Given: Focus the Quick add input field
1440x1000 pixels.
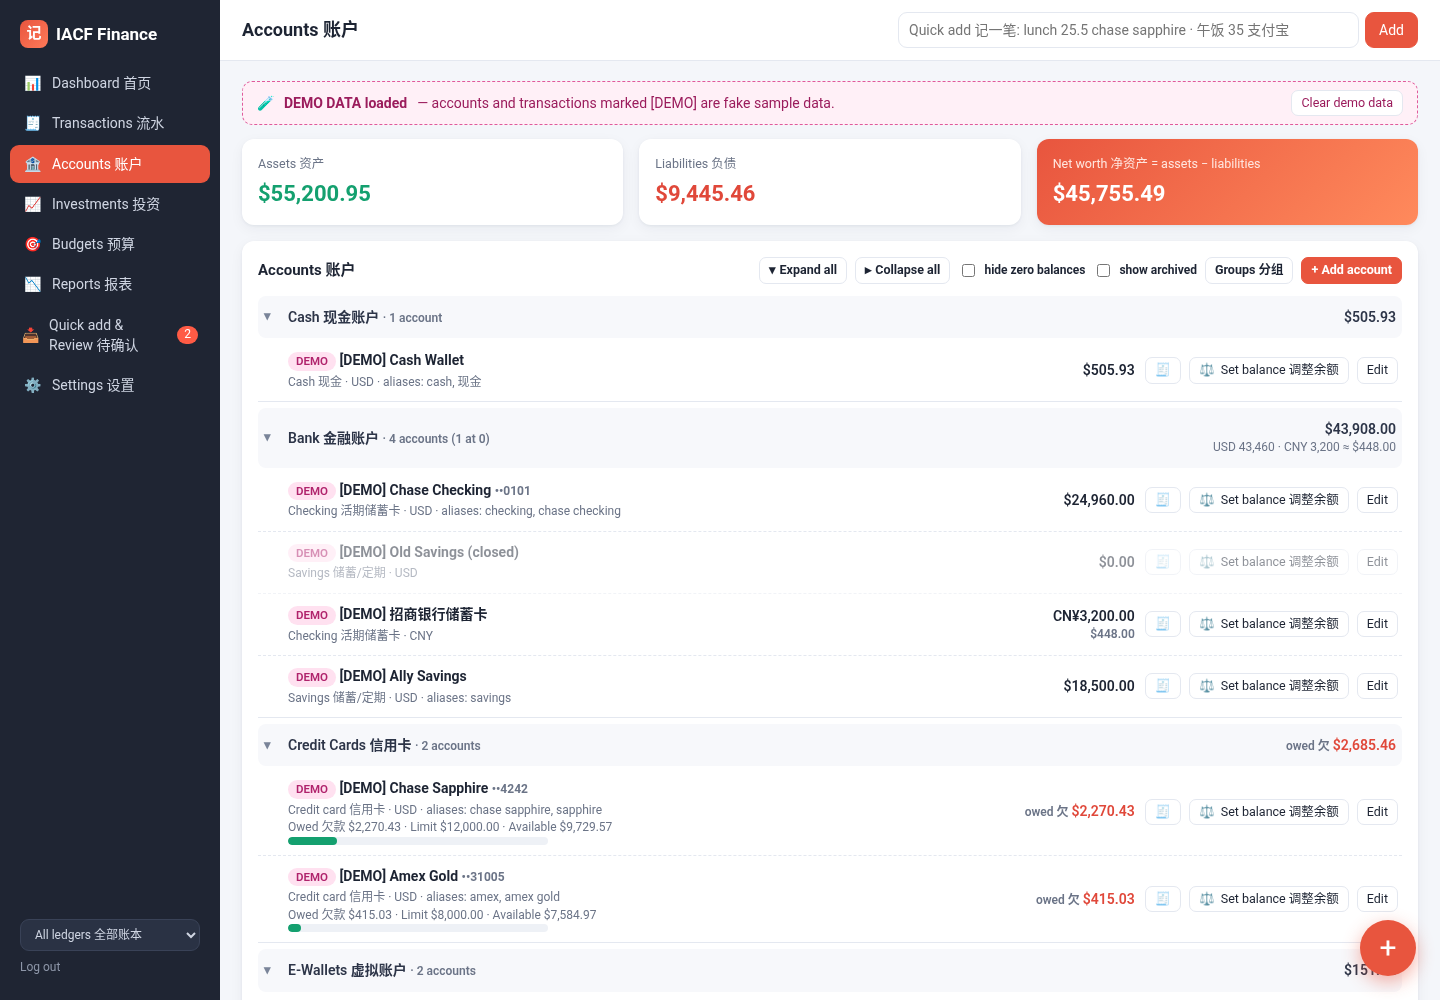Looking at the screenshot, I should (x=1128, y=30).
